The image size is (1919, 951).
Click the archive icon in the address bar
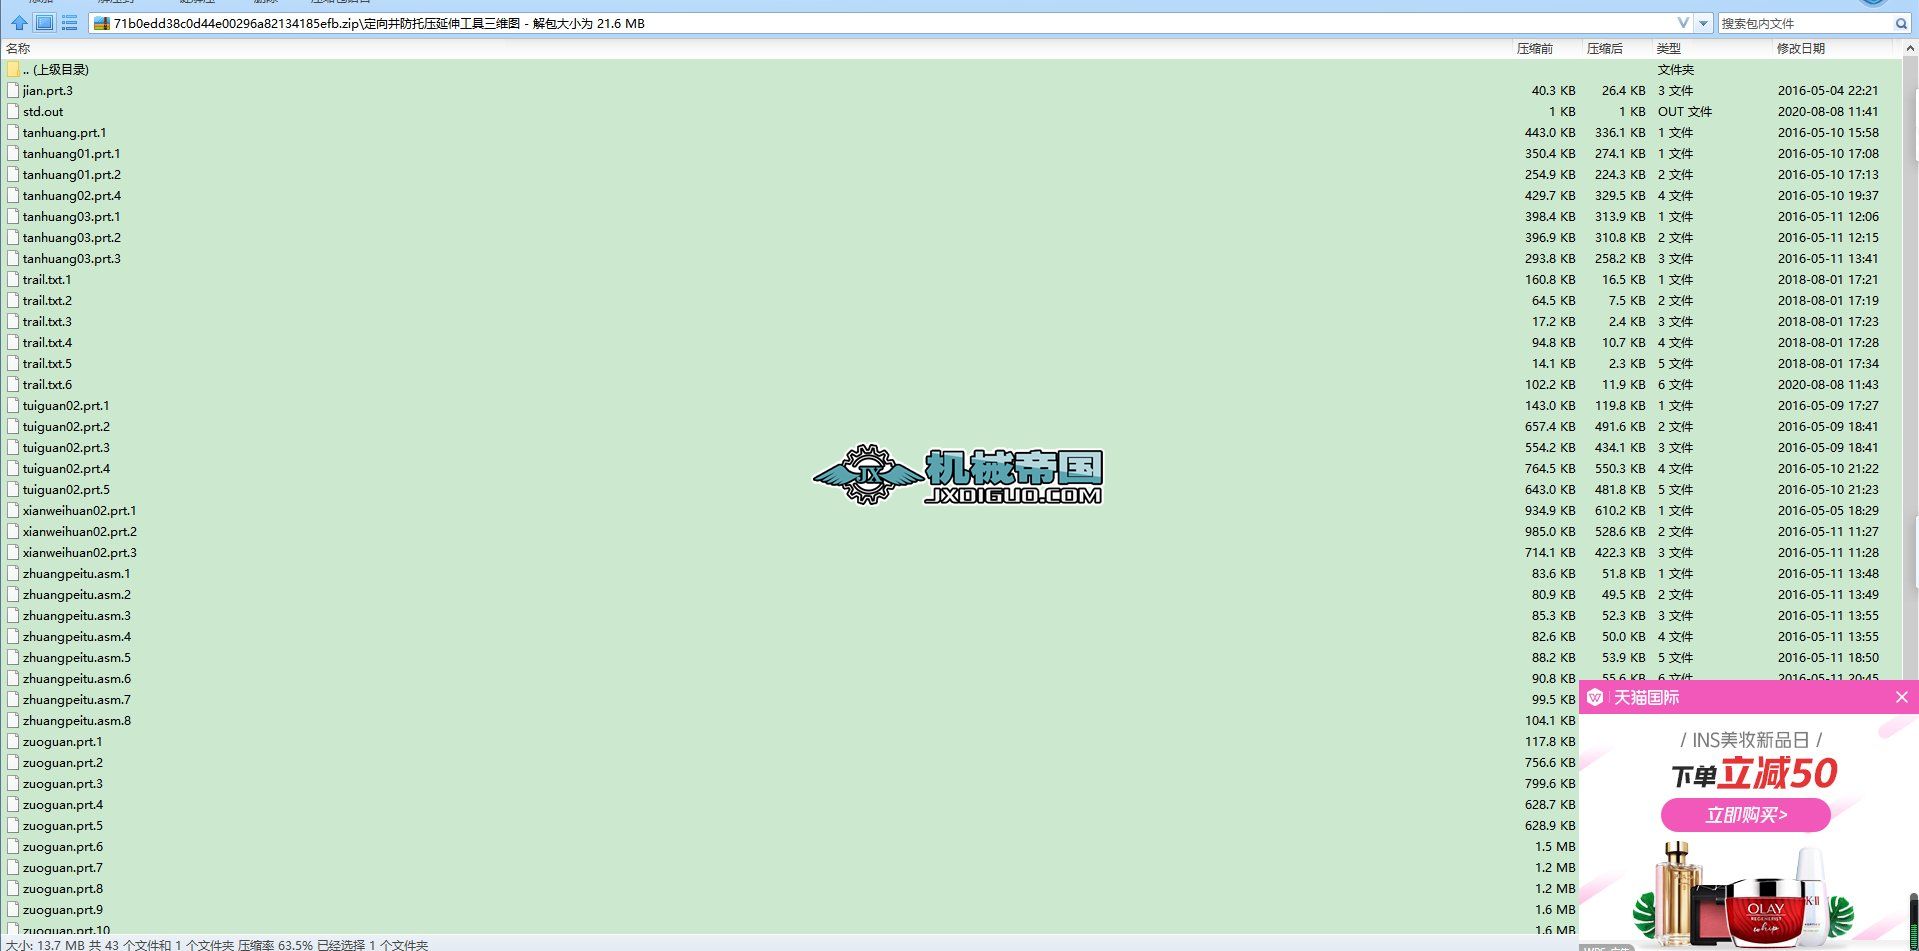(101, 23)
